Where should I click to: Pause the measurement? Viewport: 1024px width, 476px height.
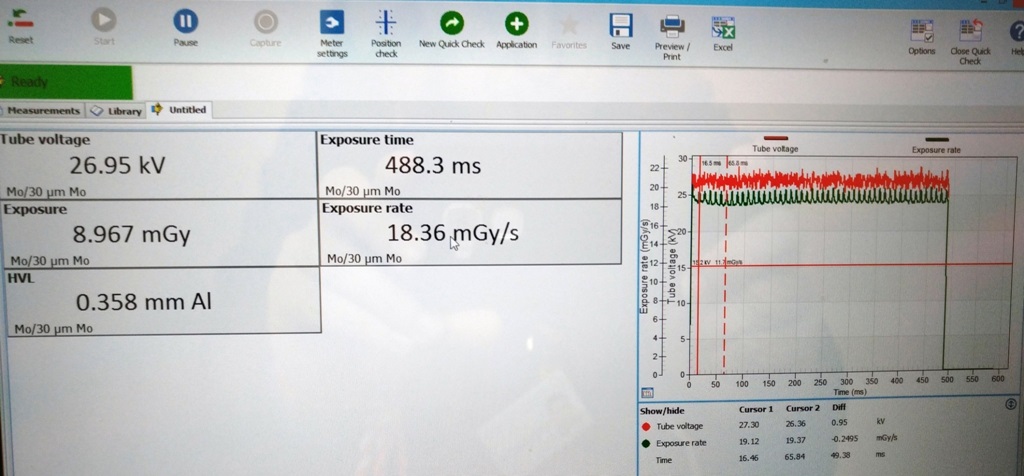pos(186,23)
